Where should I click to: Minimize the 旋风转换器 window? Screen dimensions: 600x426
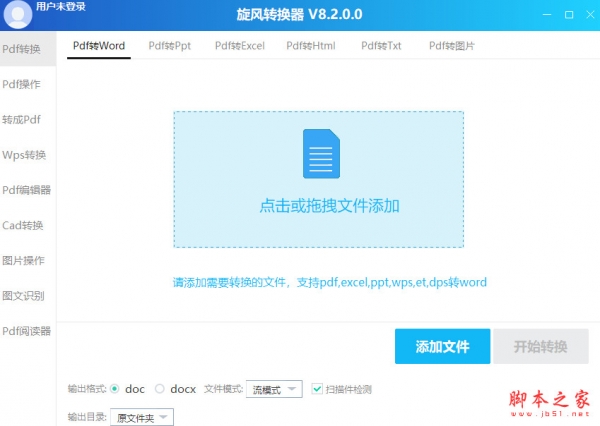click(x=547, y=15)
